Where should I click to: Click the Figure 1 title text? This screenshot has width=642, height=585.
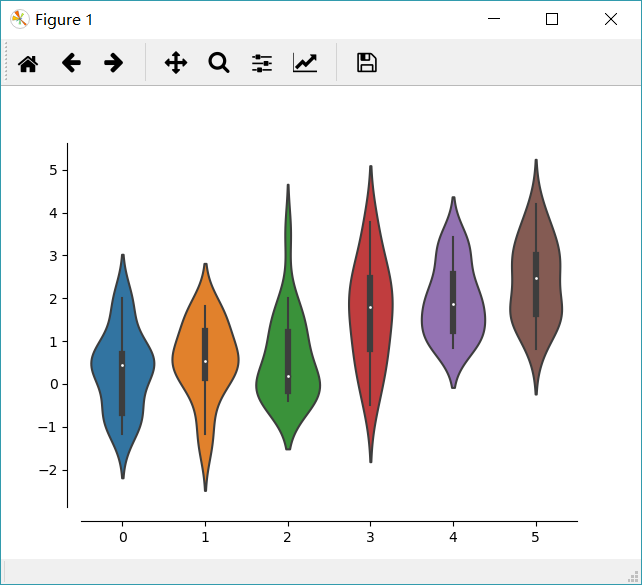(64, 20)
